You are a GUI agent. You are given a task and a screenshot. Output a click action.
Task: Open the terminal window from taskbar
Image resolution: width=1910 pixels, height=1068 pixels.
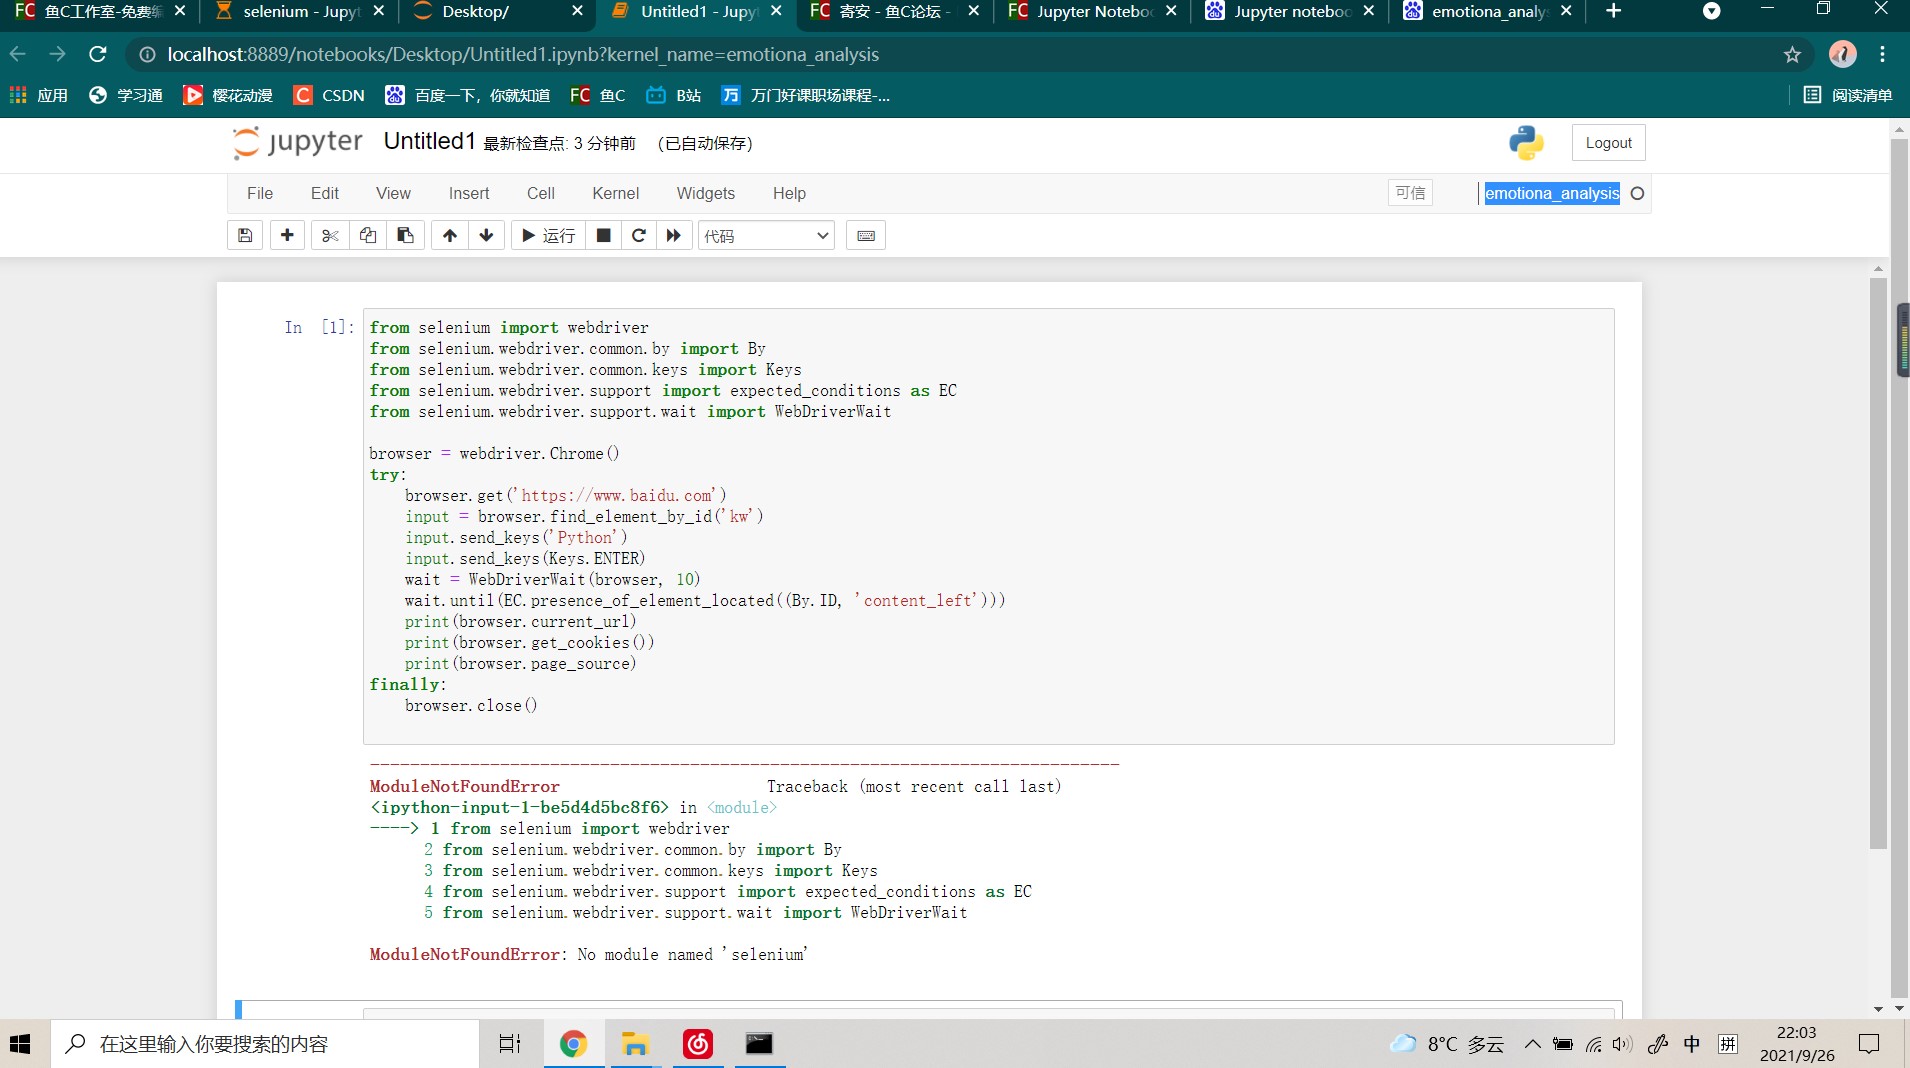click(x=759, y=1044)
